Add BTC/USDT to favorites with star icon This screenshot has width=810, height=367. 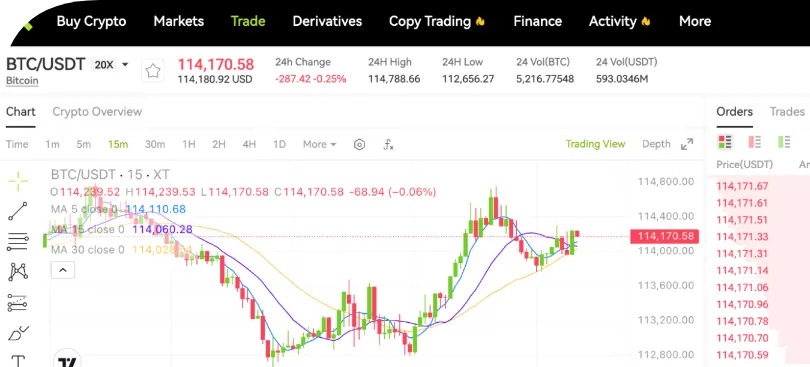152,71
